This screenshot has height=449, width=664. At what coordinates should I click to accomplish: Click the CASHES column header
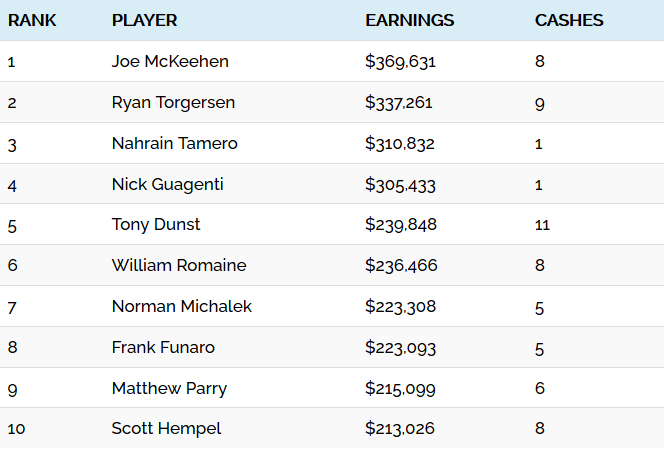click(569, 20)
